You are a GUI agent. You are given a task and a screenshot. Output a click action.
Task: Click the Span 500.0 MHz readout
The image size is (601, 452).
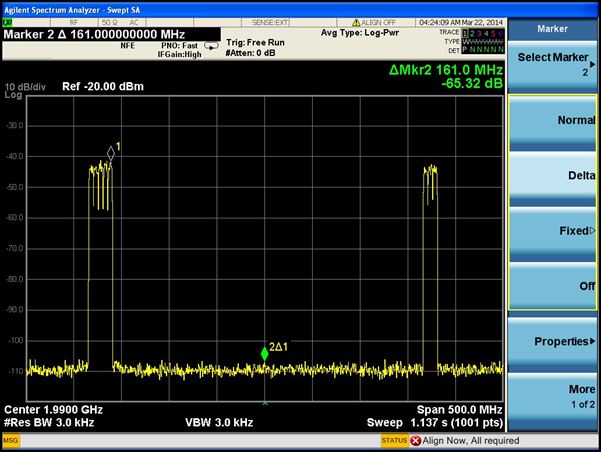460,410
